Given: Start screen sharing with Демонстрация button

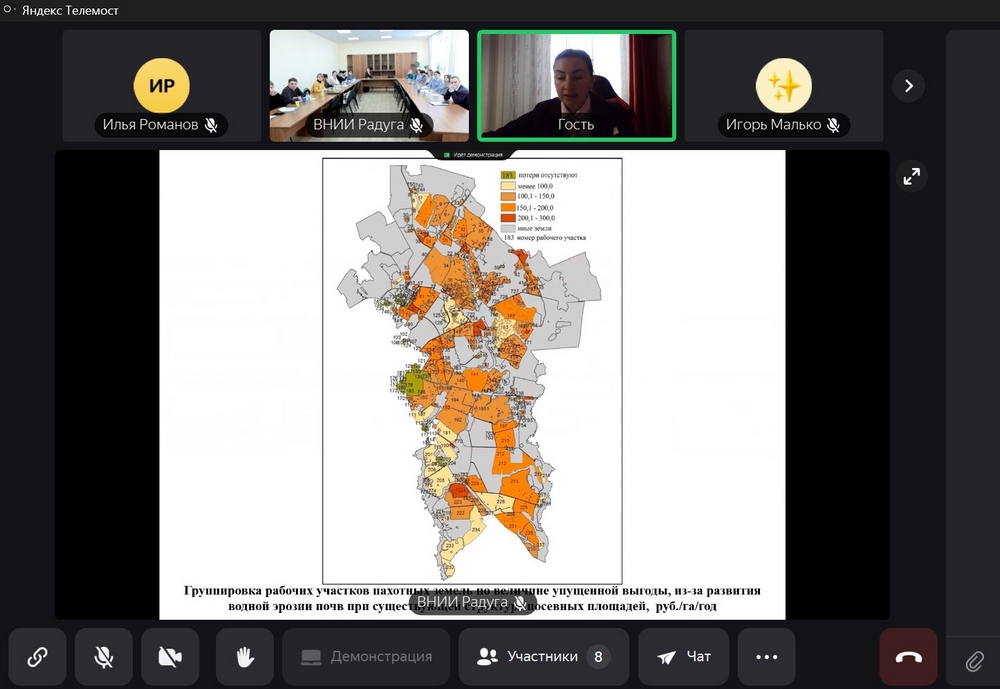Looking at the screenshot, I should [367, 657].
